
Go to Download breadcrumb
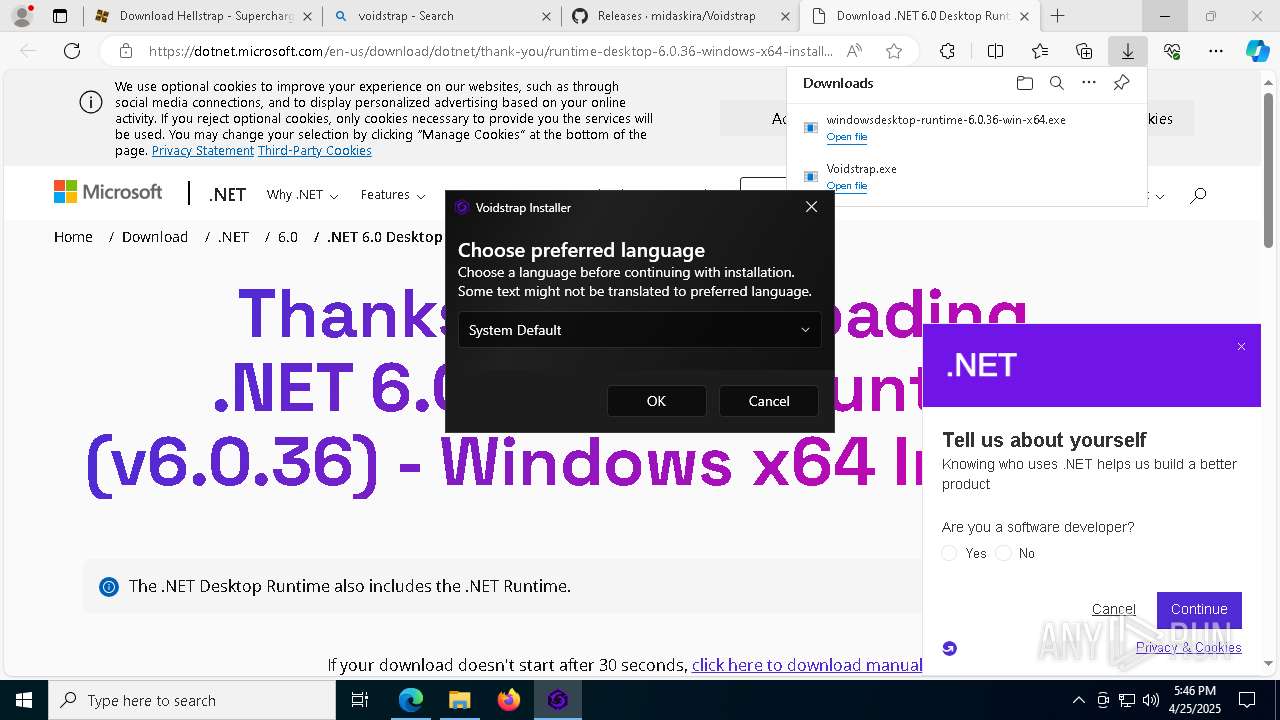(x=155, y=237)
